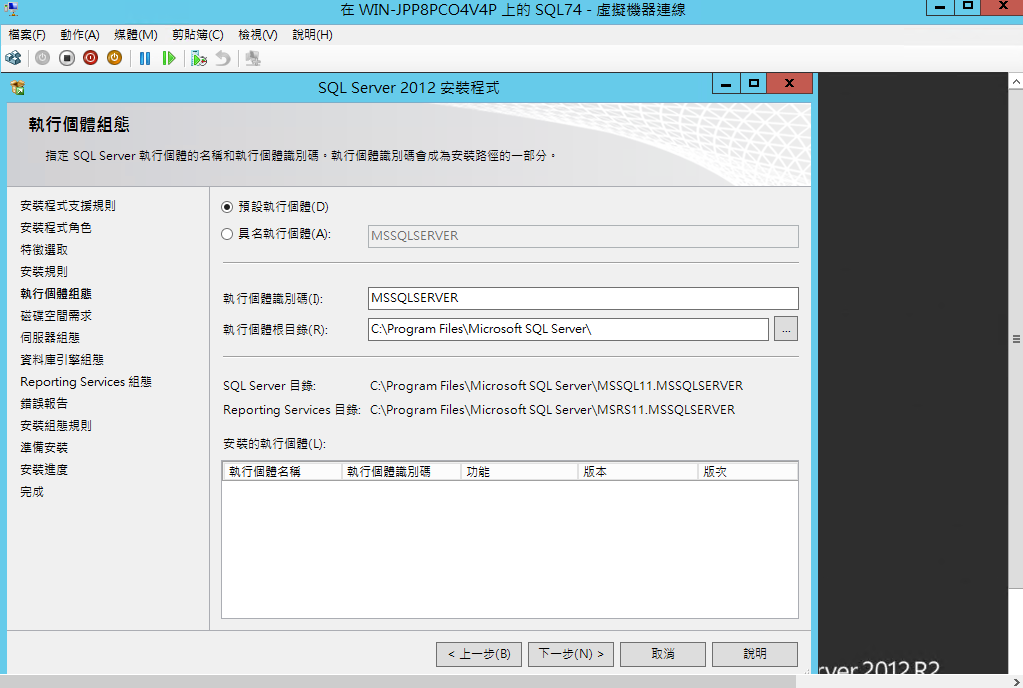Click the Revert toolbar icon

coord(223,58)
